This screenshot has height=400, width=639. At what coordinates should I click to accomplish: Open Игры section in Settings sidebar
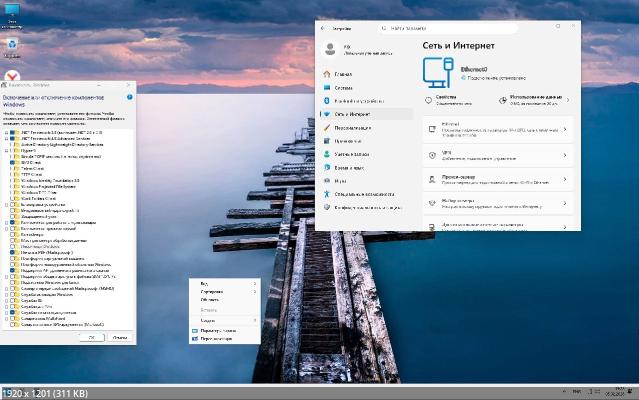[341, 181]
